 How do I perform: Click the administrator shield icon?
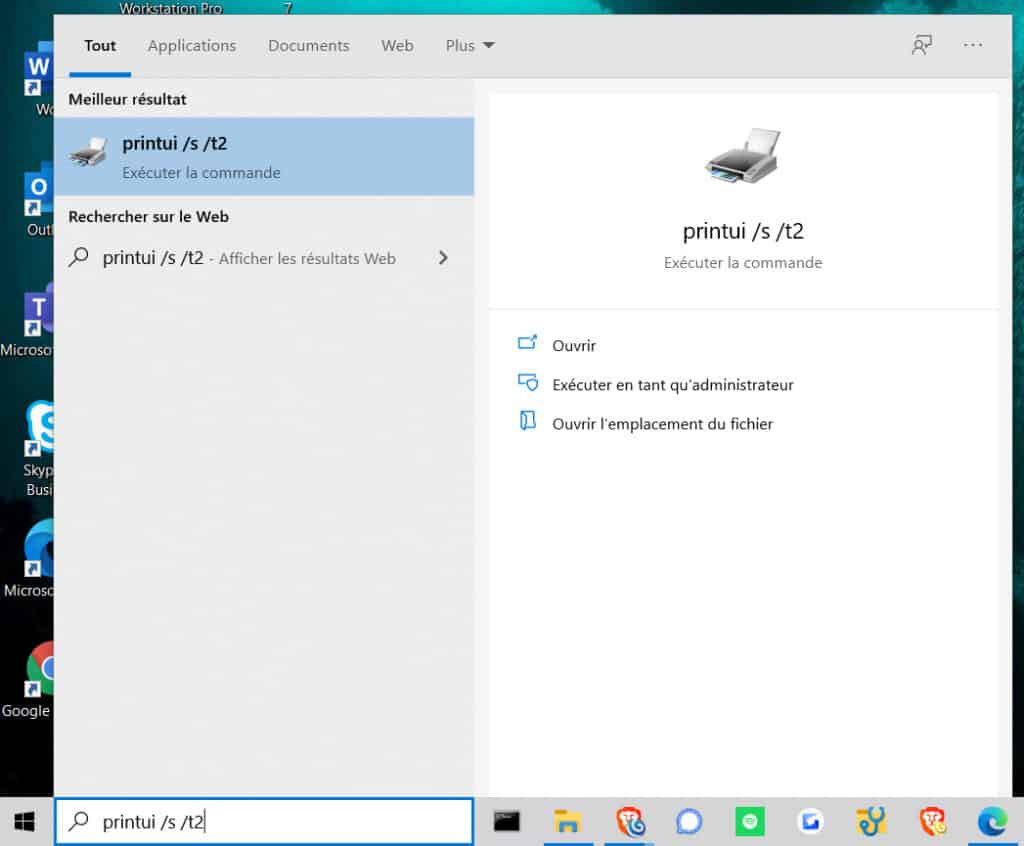(528, 382)
